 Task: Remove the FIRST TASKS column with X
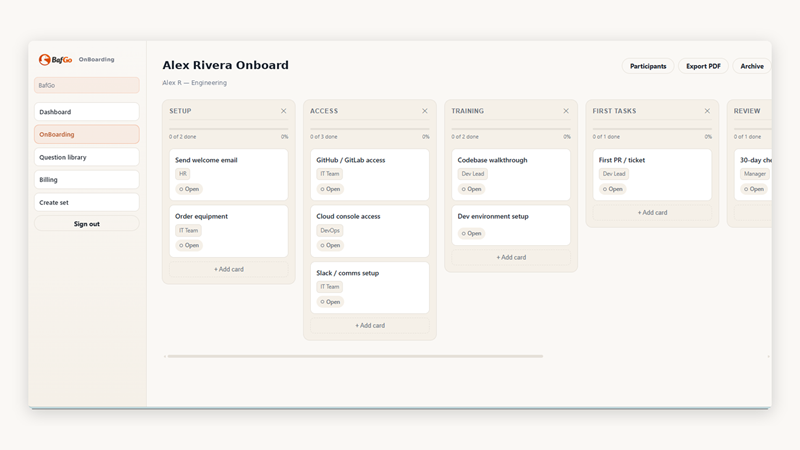pyautogui.click(x=707, y=111)
